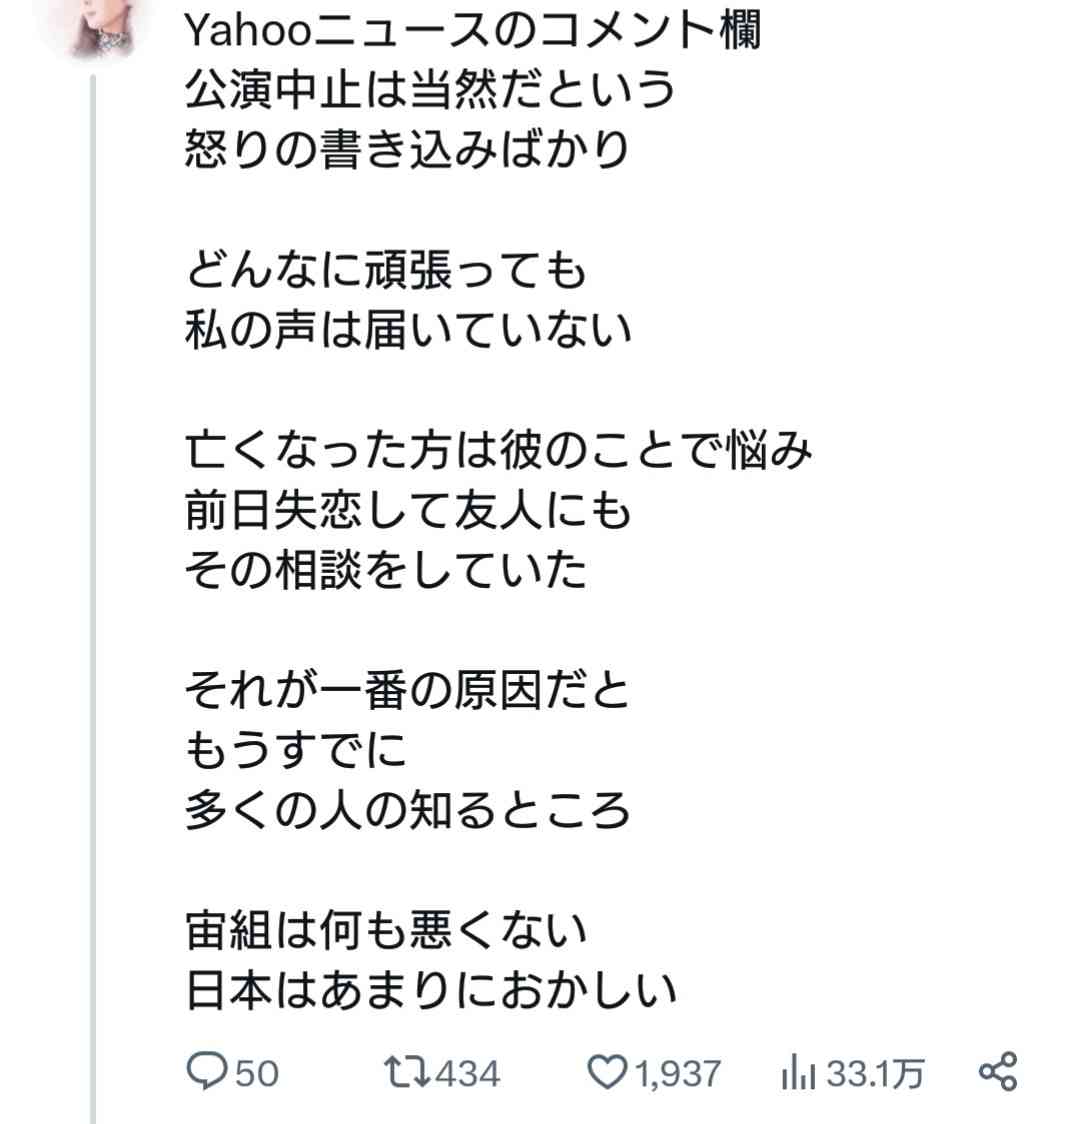Viewport: 1078px width, 1124px height.
Task: Click the line '宙組は何も悪くない'
Action: 386,930
